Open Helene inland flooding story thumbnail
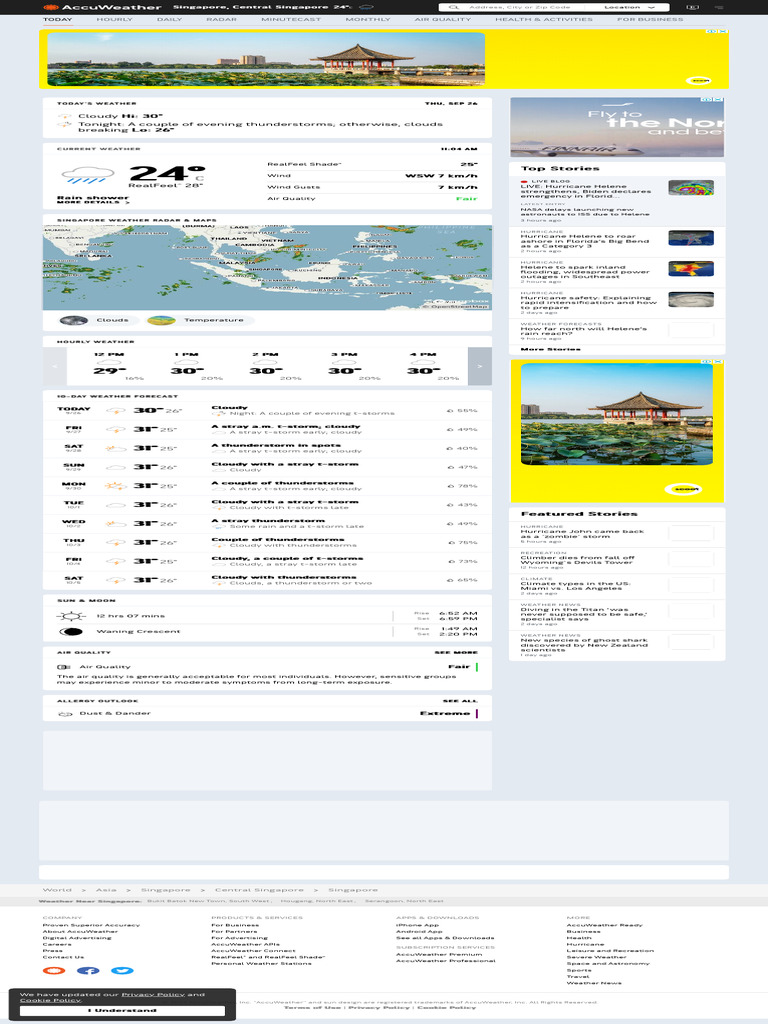Image resolution: width=768 pixels, height=1024 pixels. click(691, 268)
